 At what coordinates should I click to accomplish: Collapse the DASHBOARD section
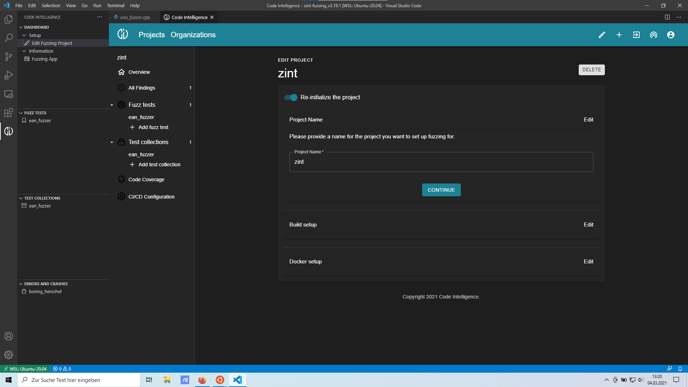(x=21, y=27)
